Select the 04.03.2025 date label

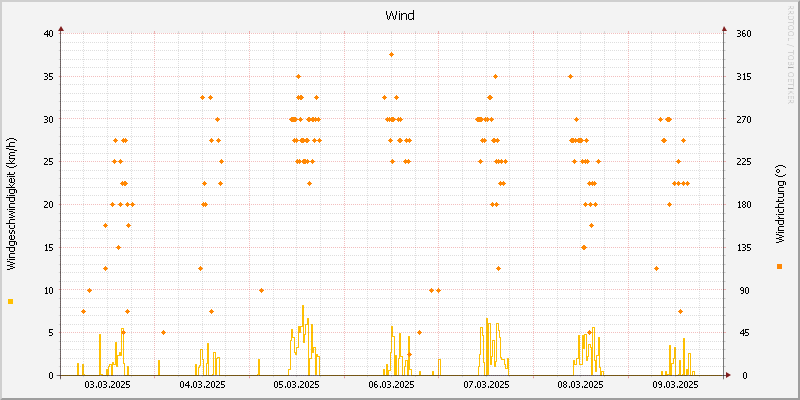pyautogui.click(x=202, y=385)
